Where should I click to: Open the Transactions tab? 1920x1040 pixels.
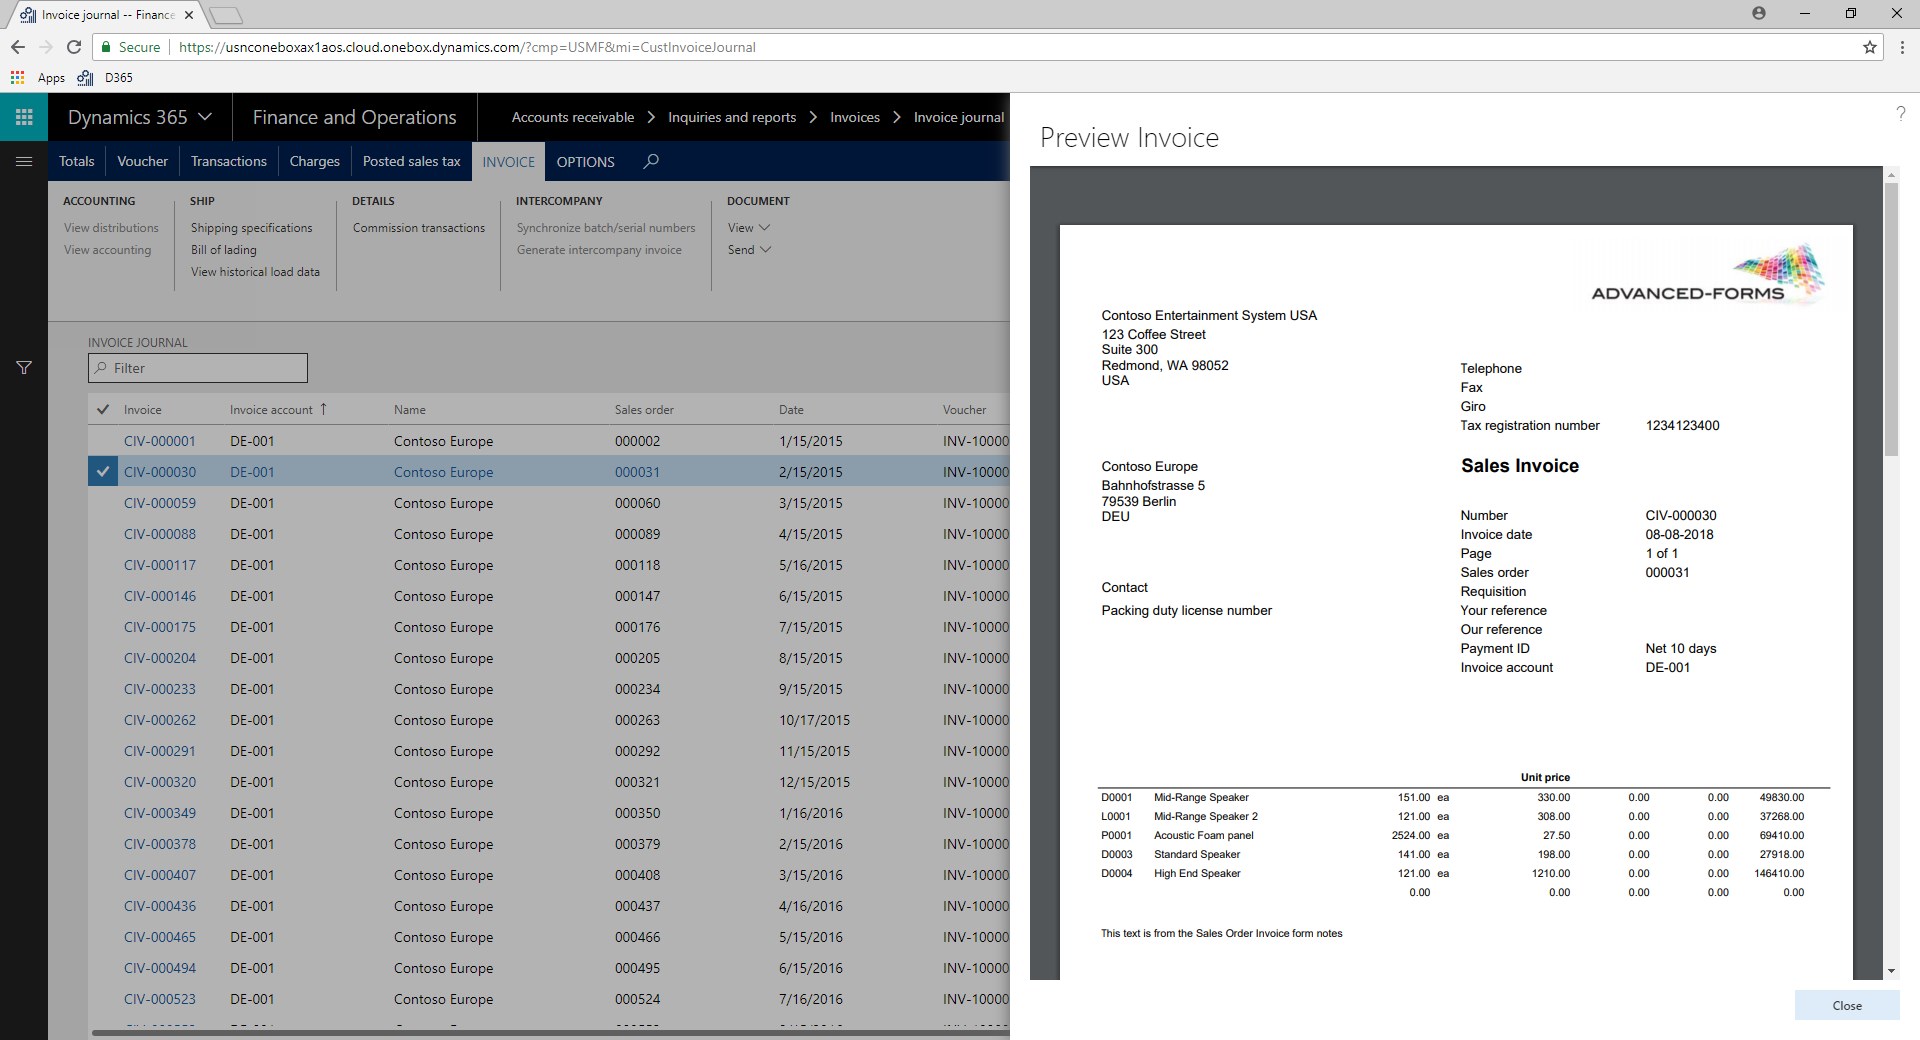pyautogui.click(x=229, y=161)
